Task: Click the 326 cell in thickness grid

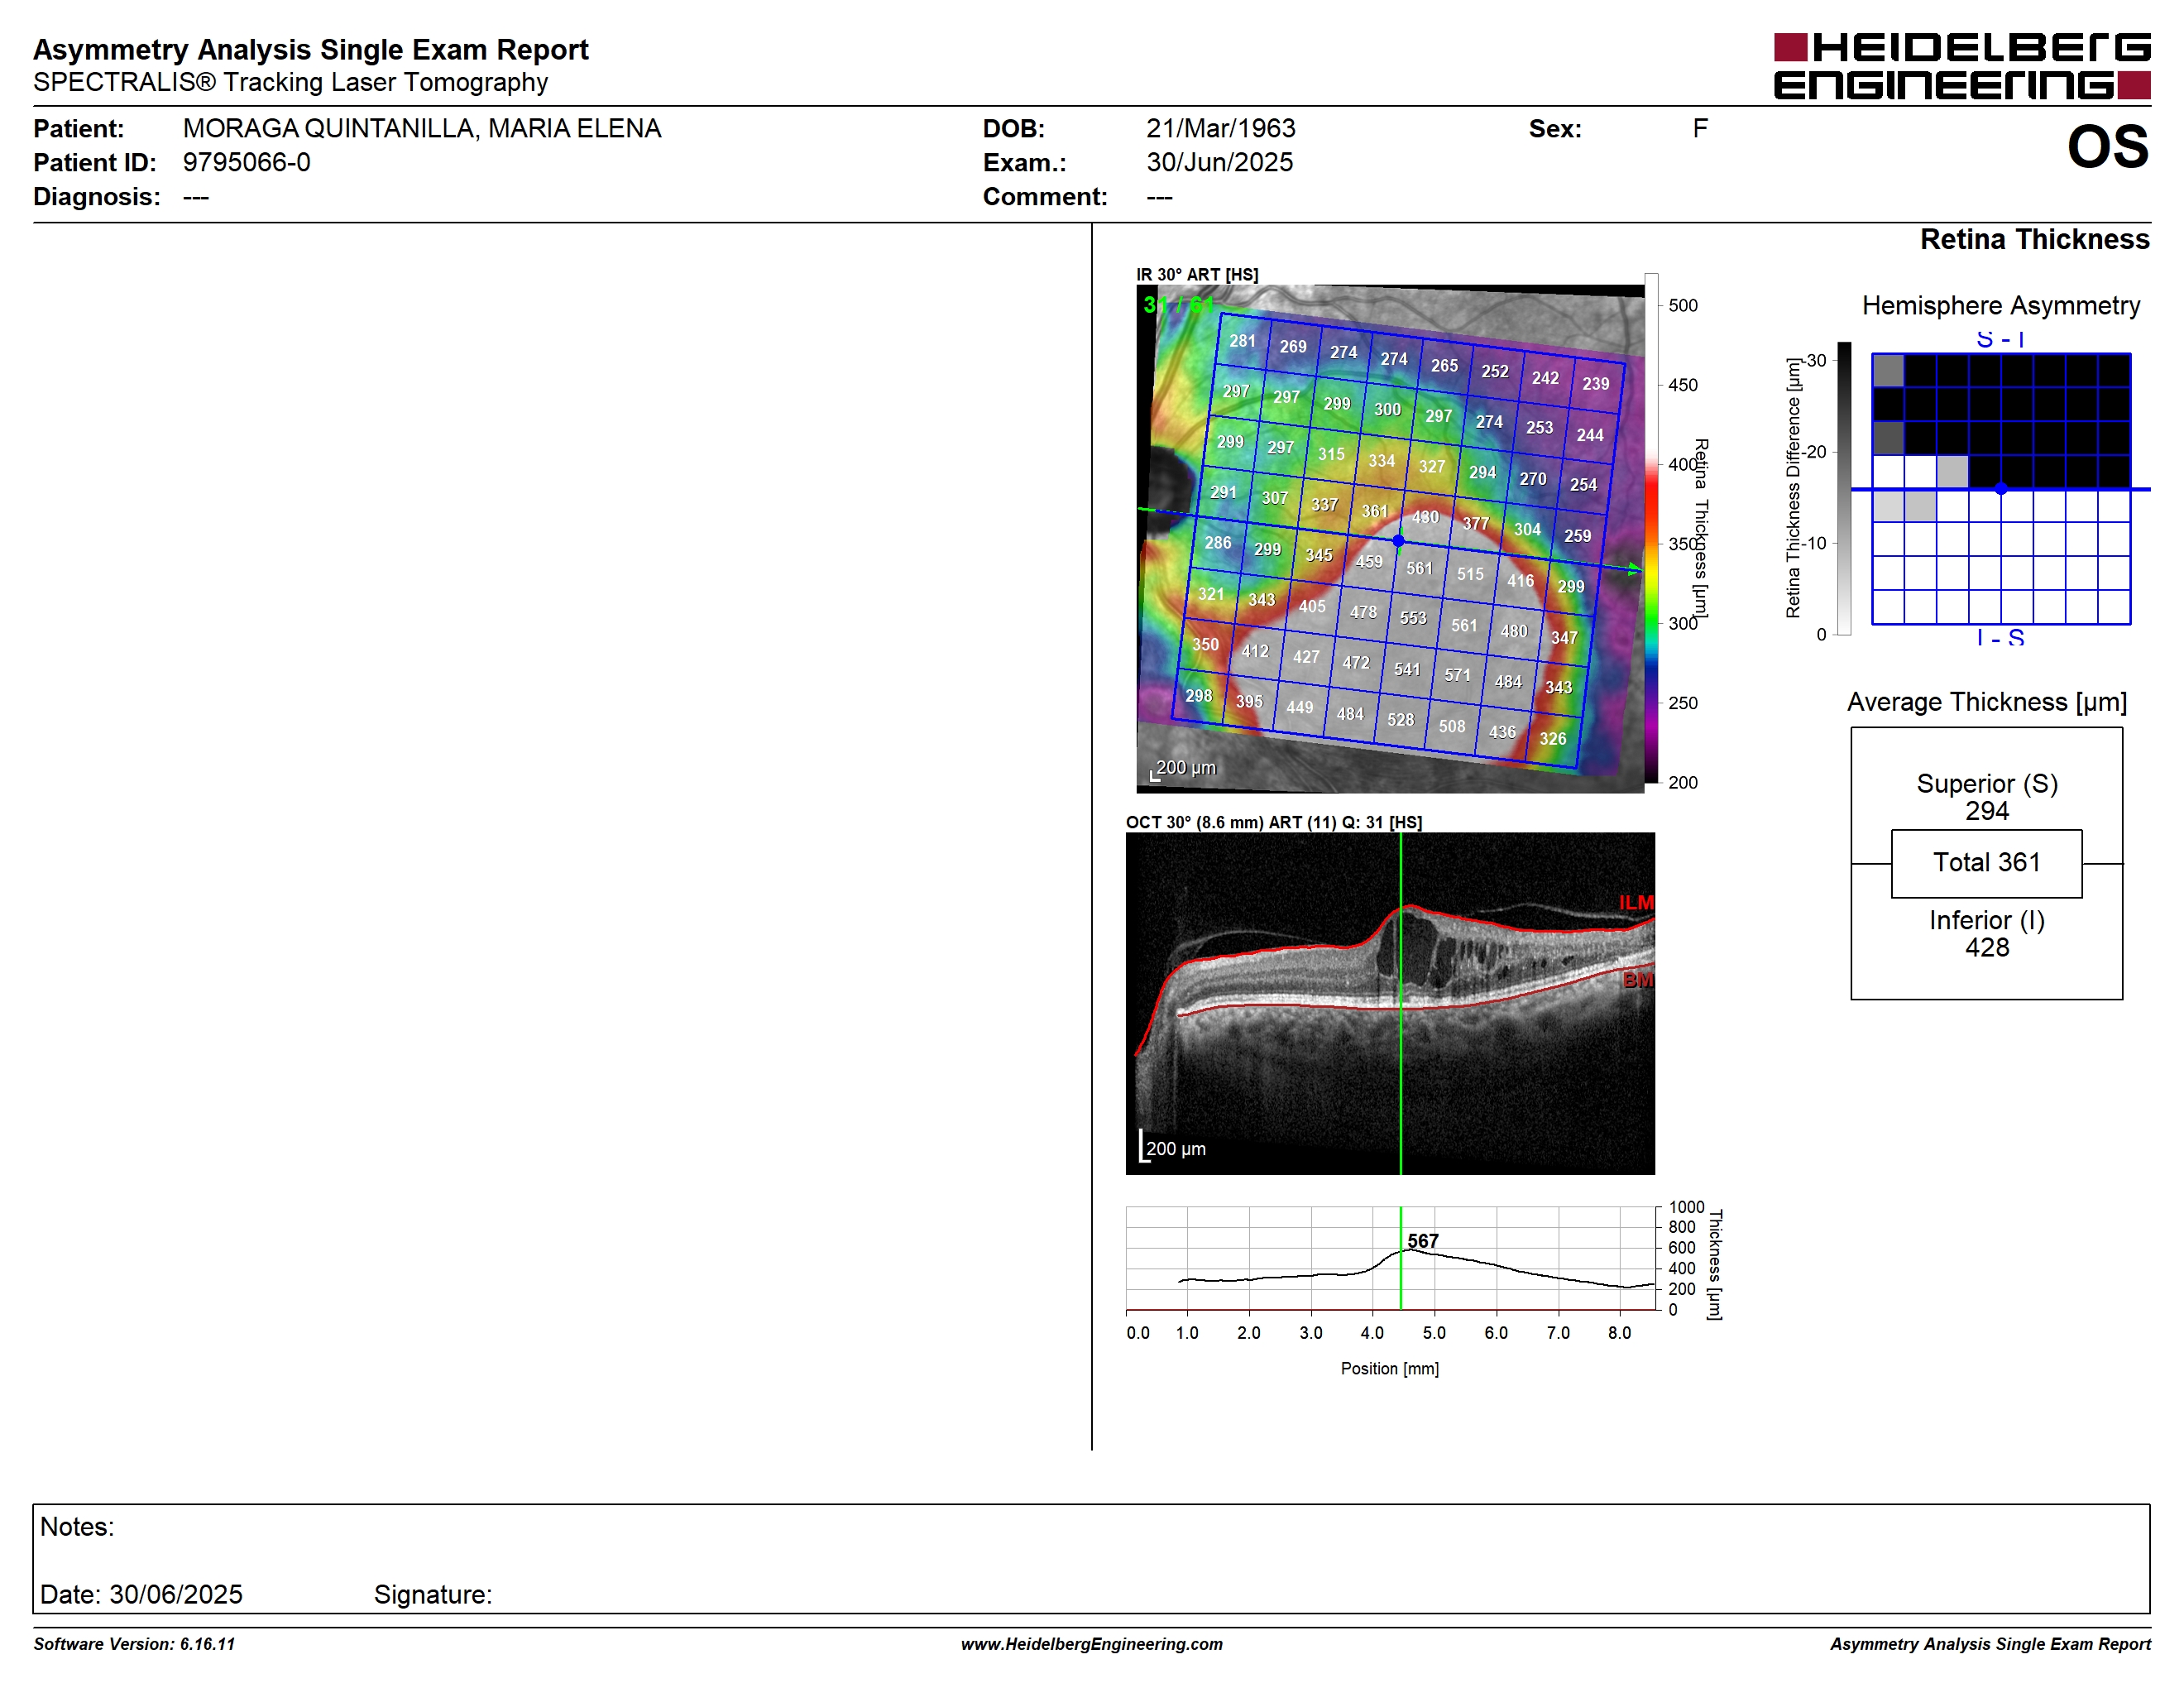Action: (x=1553, y=739)
